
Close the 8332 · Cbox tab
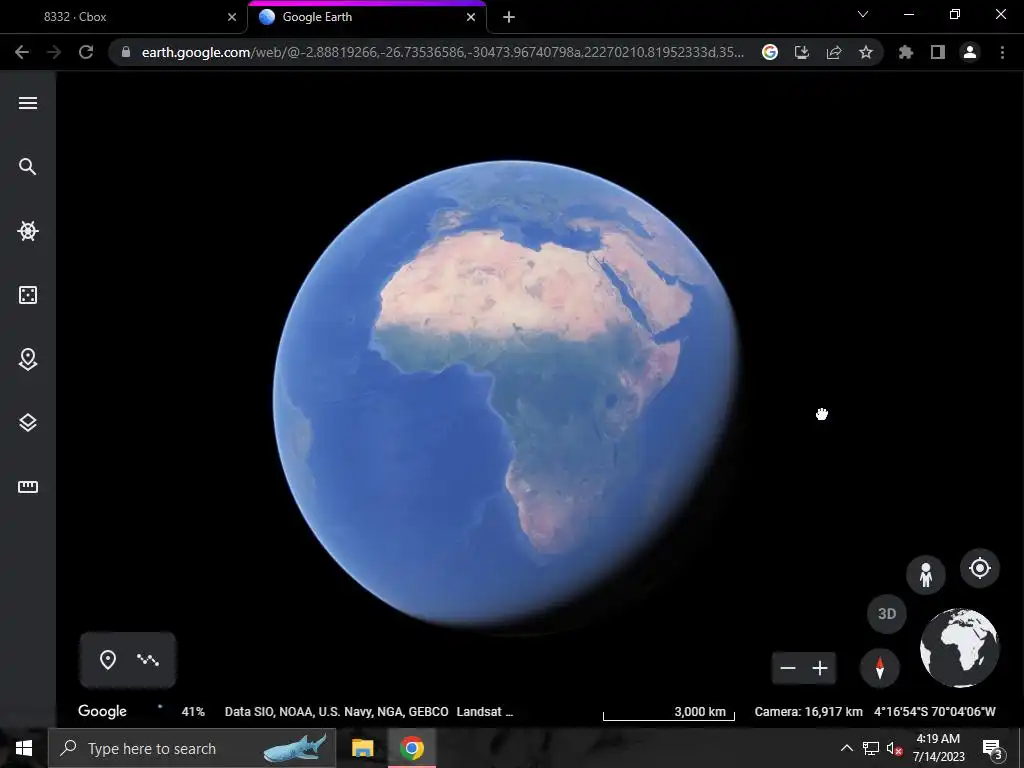tap(232, 17)
